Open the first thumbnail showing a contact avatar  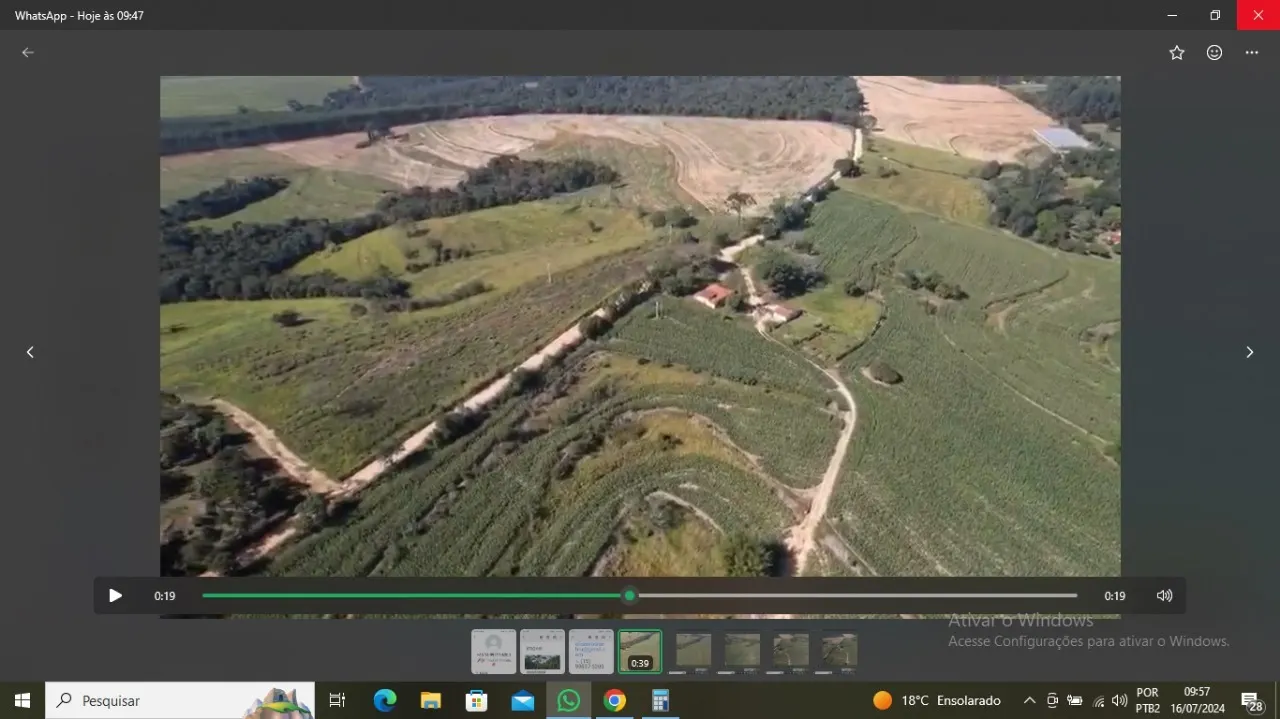(x=494, y=651)
